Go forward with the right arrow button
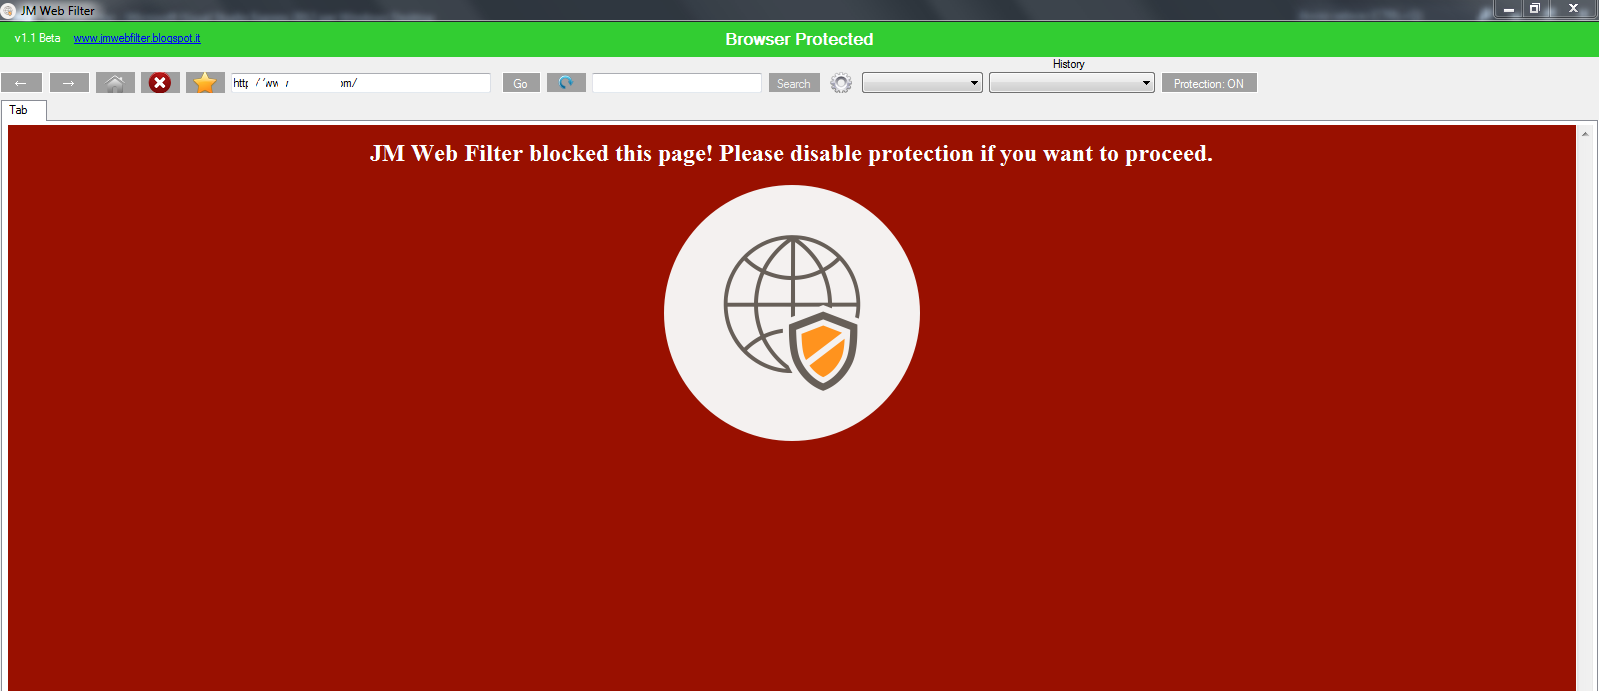The image size is (1599, 691). point(69,83)
